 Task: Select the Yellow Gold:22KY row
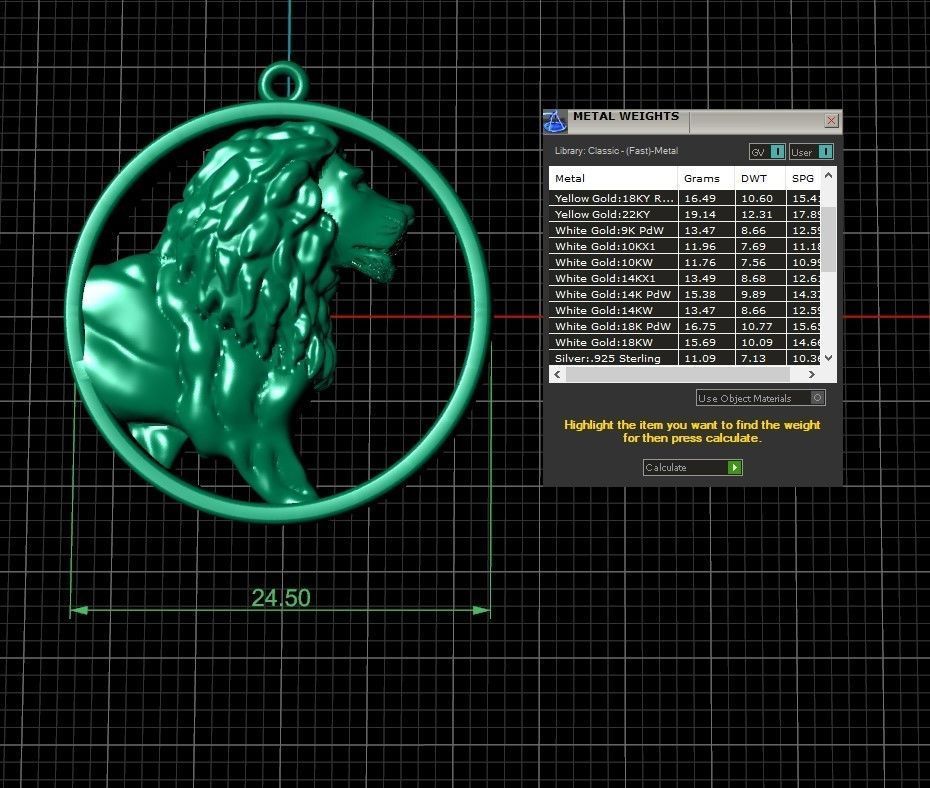pos(685,214)
